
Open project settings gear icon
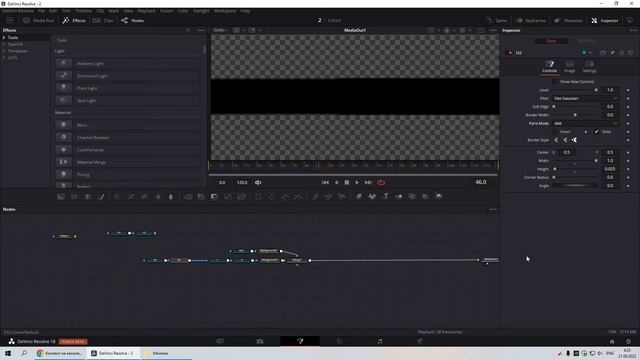click(x=629, y=342)
